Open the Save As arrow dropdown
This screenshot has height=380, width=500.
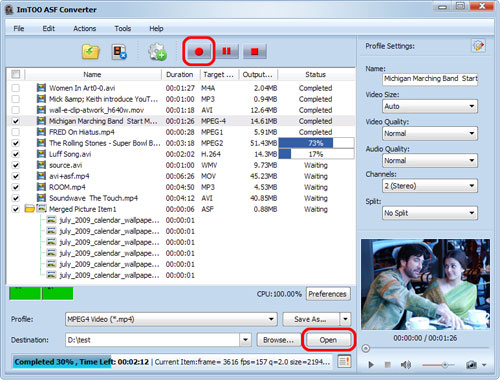coord(345,319)
